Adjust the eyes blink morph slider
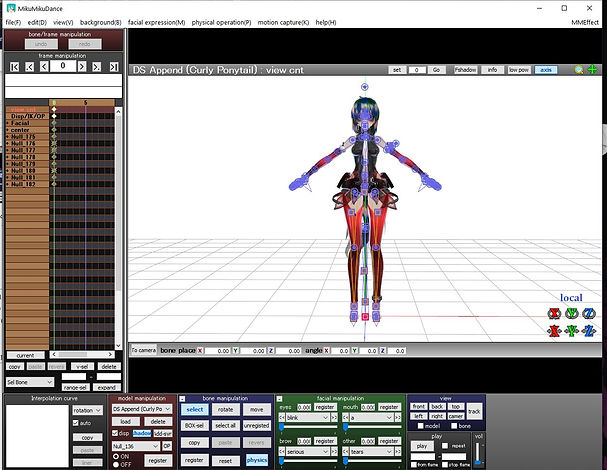This screenshot has width=607, height=470. (308, 427)
